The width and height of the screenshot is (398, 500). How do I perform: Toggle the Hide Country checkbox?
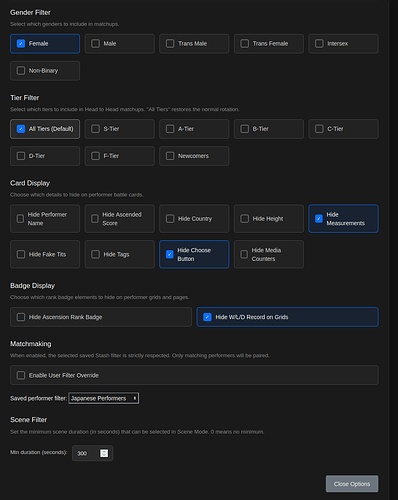tap(170, 219)
